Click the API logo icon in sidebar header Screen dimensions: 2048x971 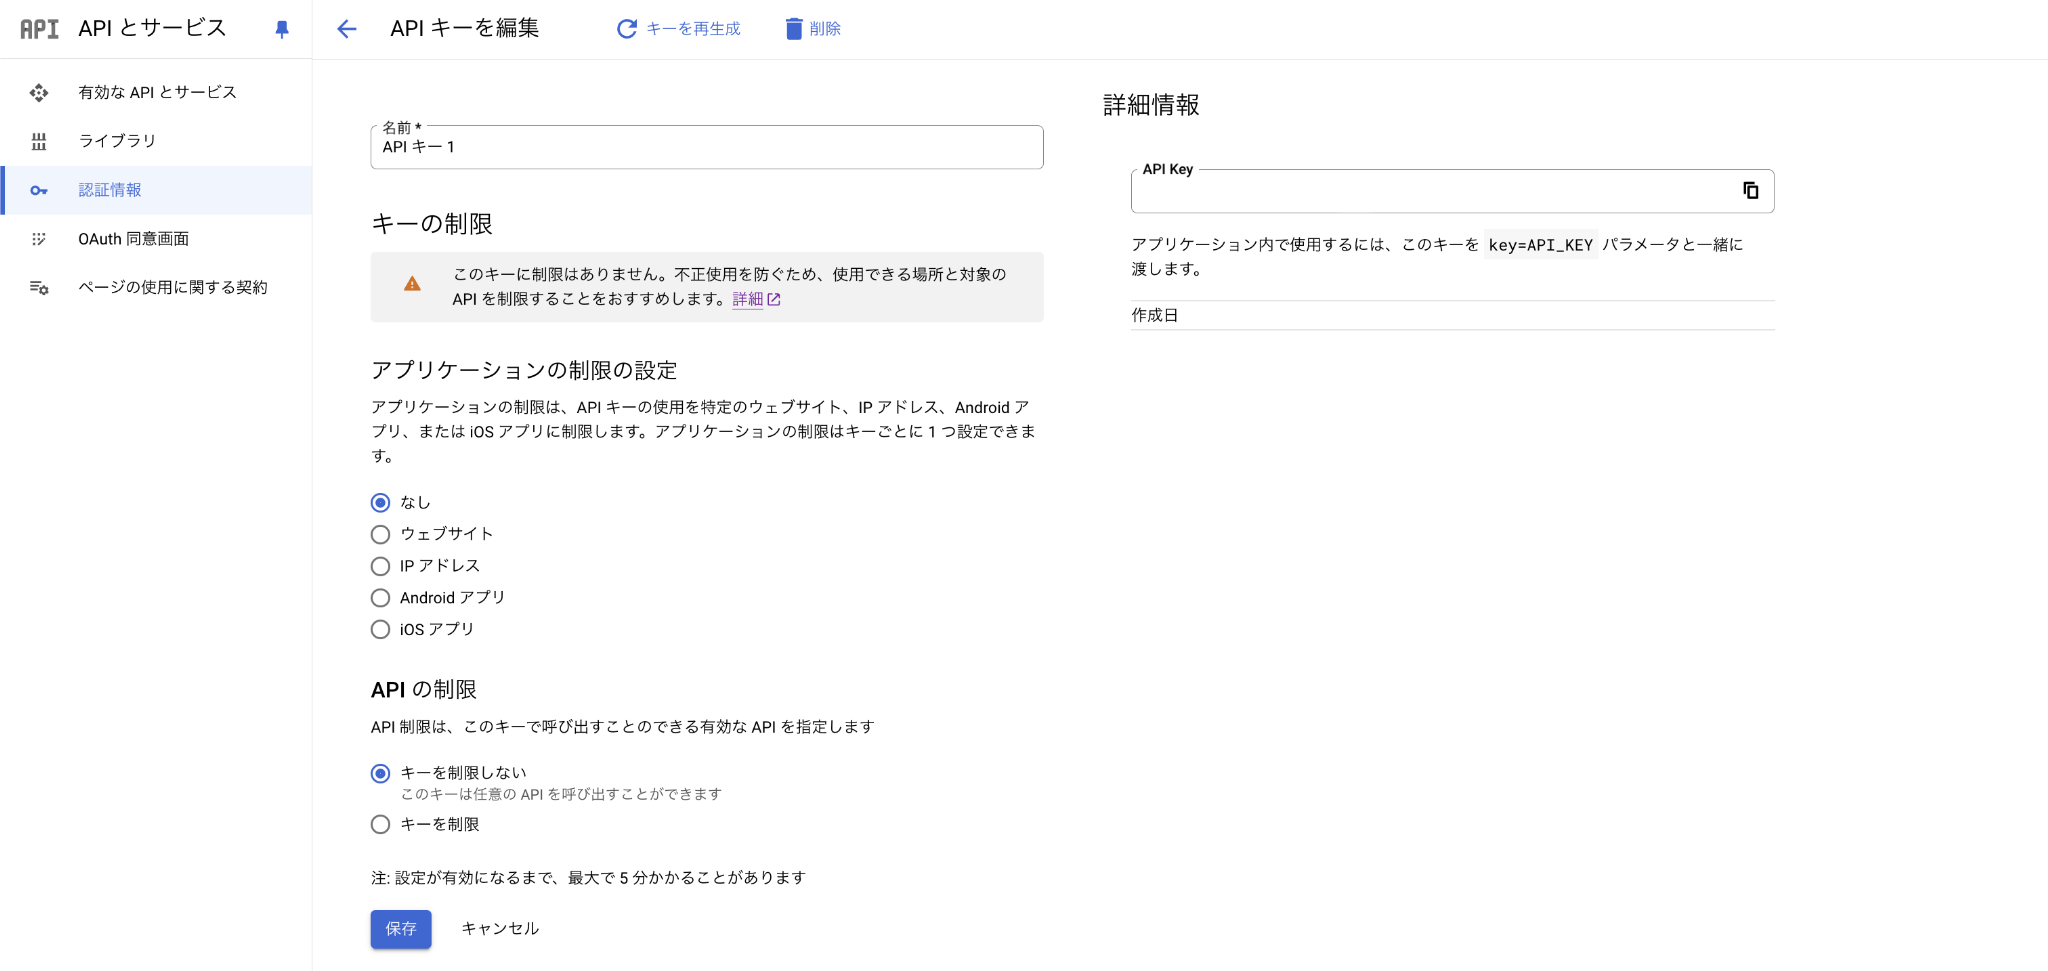[39, 29]
